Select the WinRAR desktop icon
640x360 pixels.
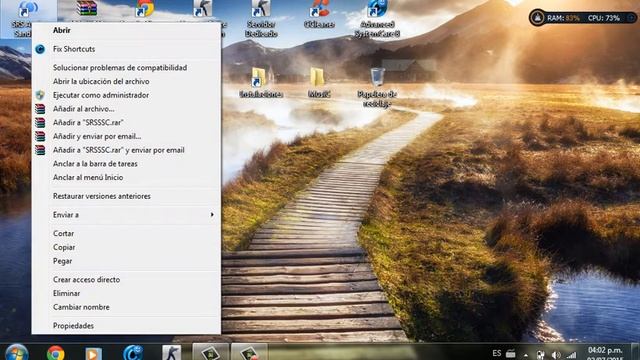click(87, 9)
